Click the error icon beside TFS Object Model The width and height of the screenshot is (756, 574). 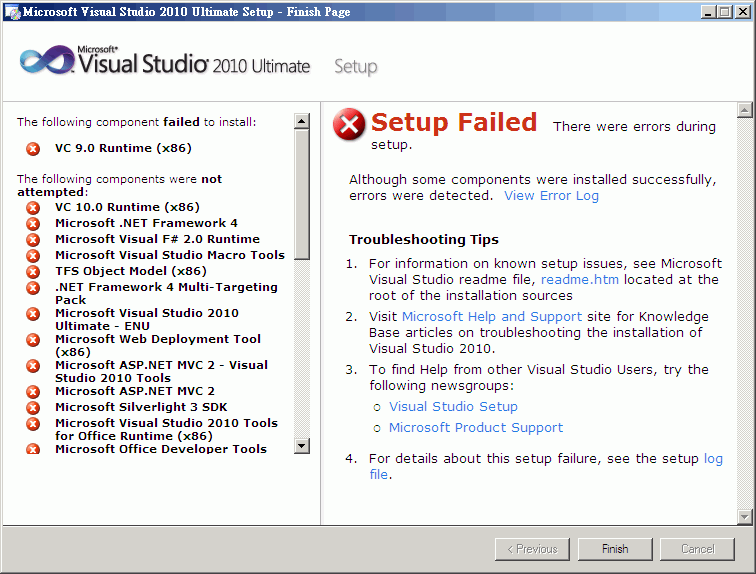(33, 272)
